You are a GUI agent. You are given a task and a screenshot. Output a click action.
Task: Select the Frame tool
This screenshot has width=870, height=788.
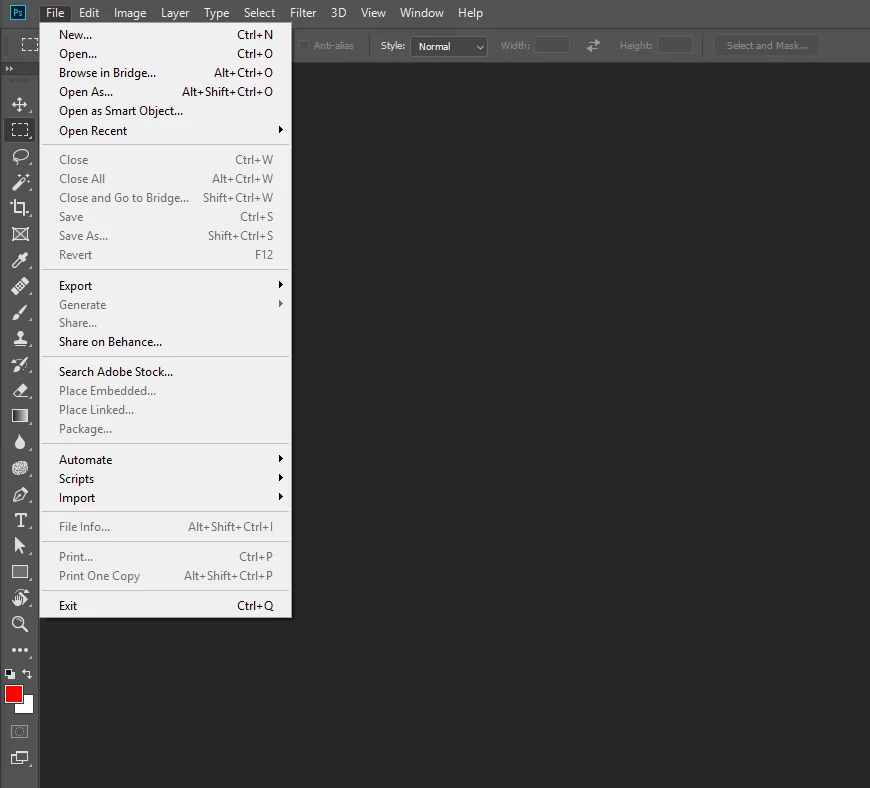pyautogui.click(x=20, y=234)
